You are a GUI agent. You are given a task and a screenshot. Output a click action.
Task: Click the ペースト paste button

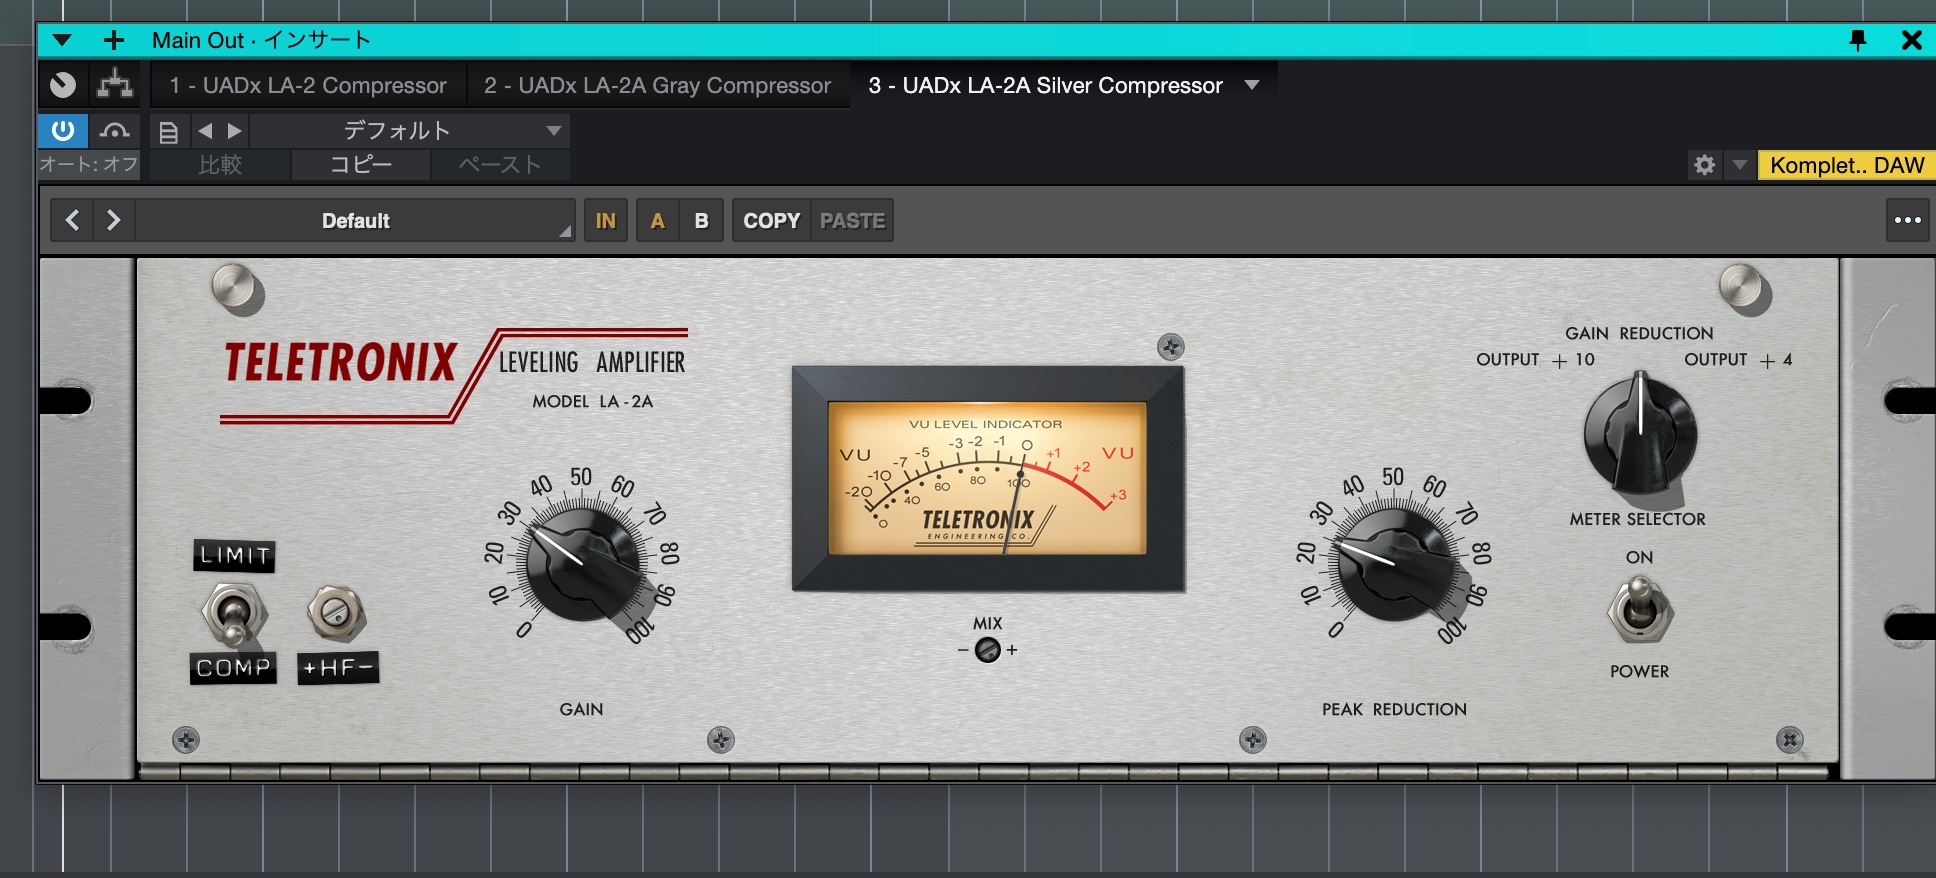[x=500, y=165]
